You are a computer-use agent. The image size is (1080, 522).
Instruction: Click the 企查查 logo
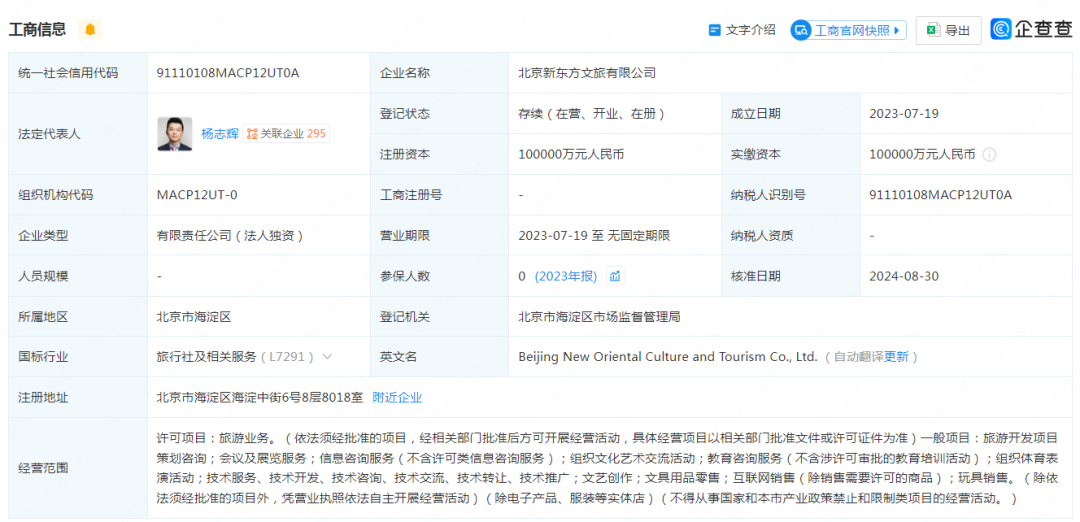click(1031, 30)
